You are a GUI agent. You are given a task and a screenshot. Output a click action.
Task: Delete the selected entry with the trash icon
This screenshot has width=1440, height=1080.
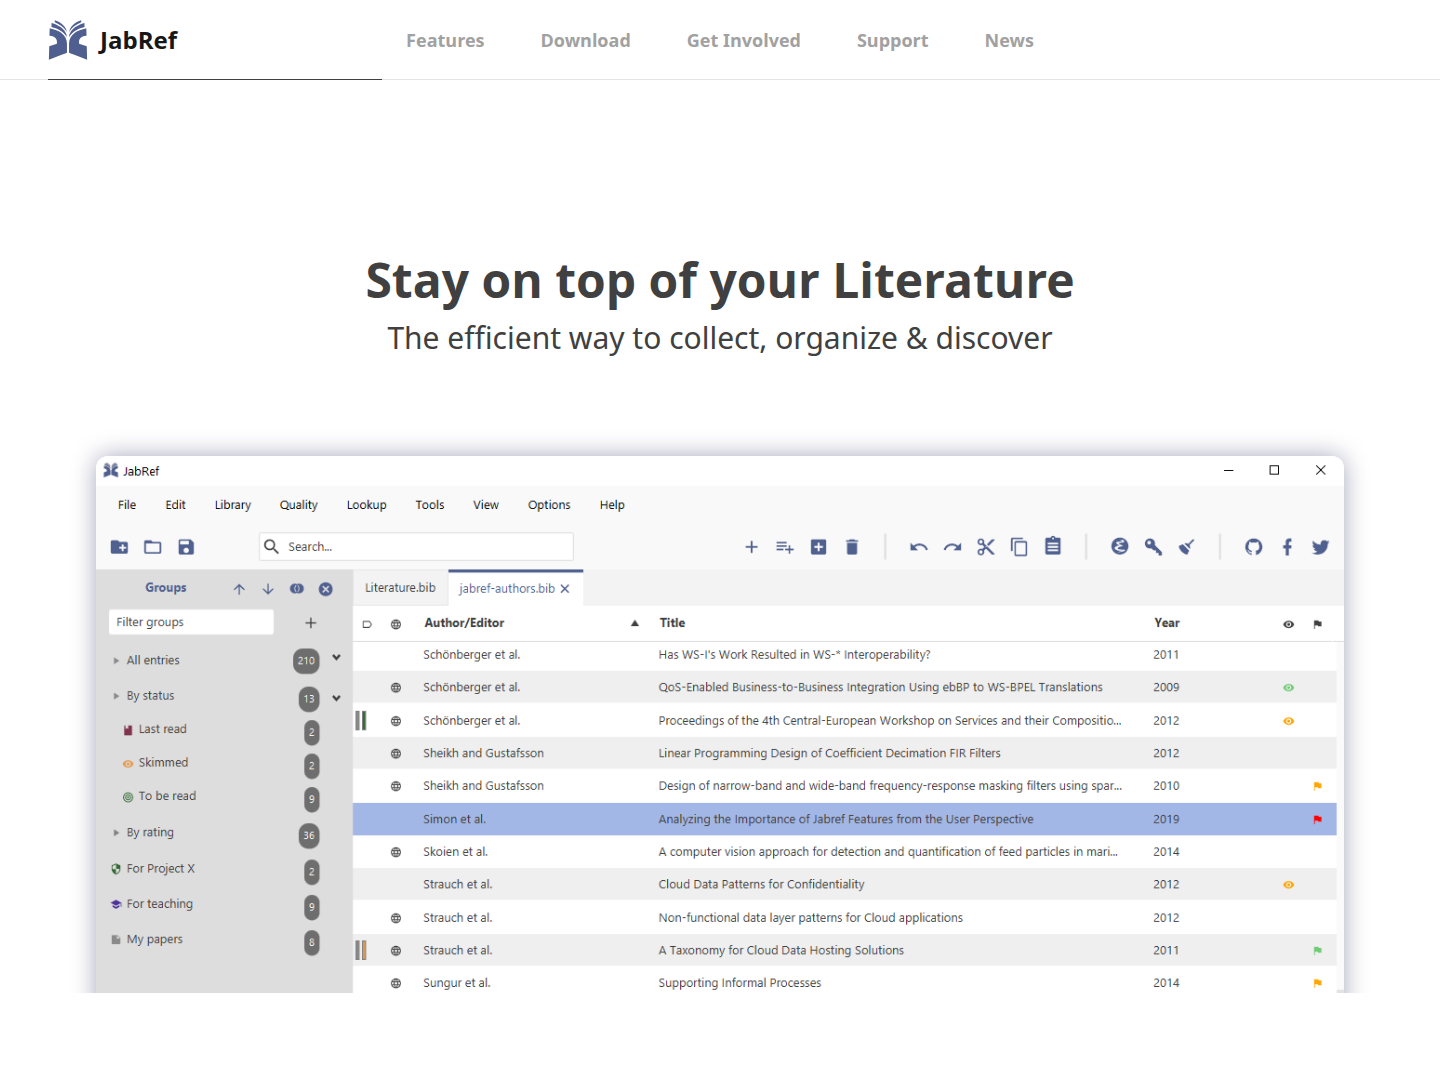pos(852,547)
